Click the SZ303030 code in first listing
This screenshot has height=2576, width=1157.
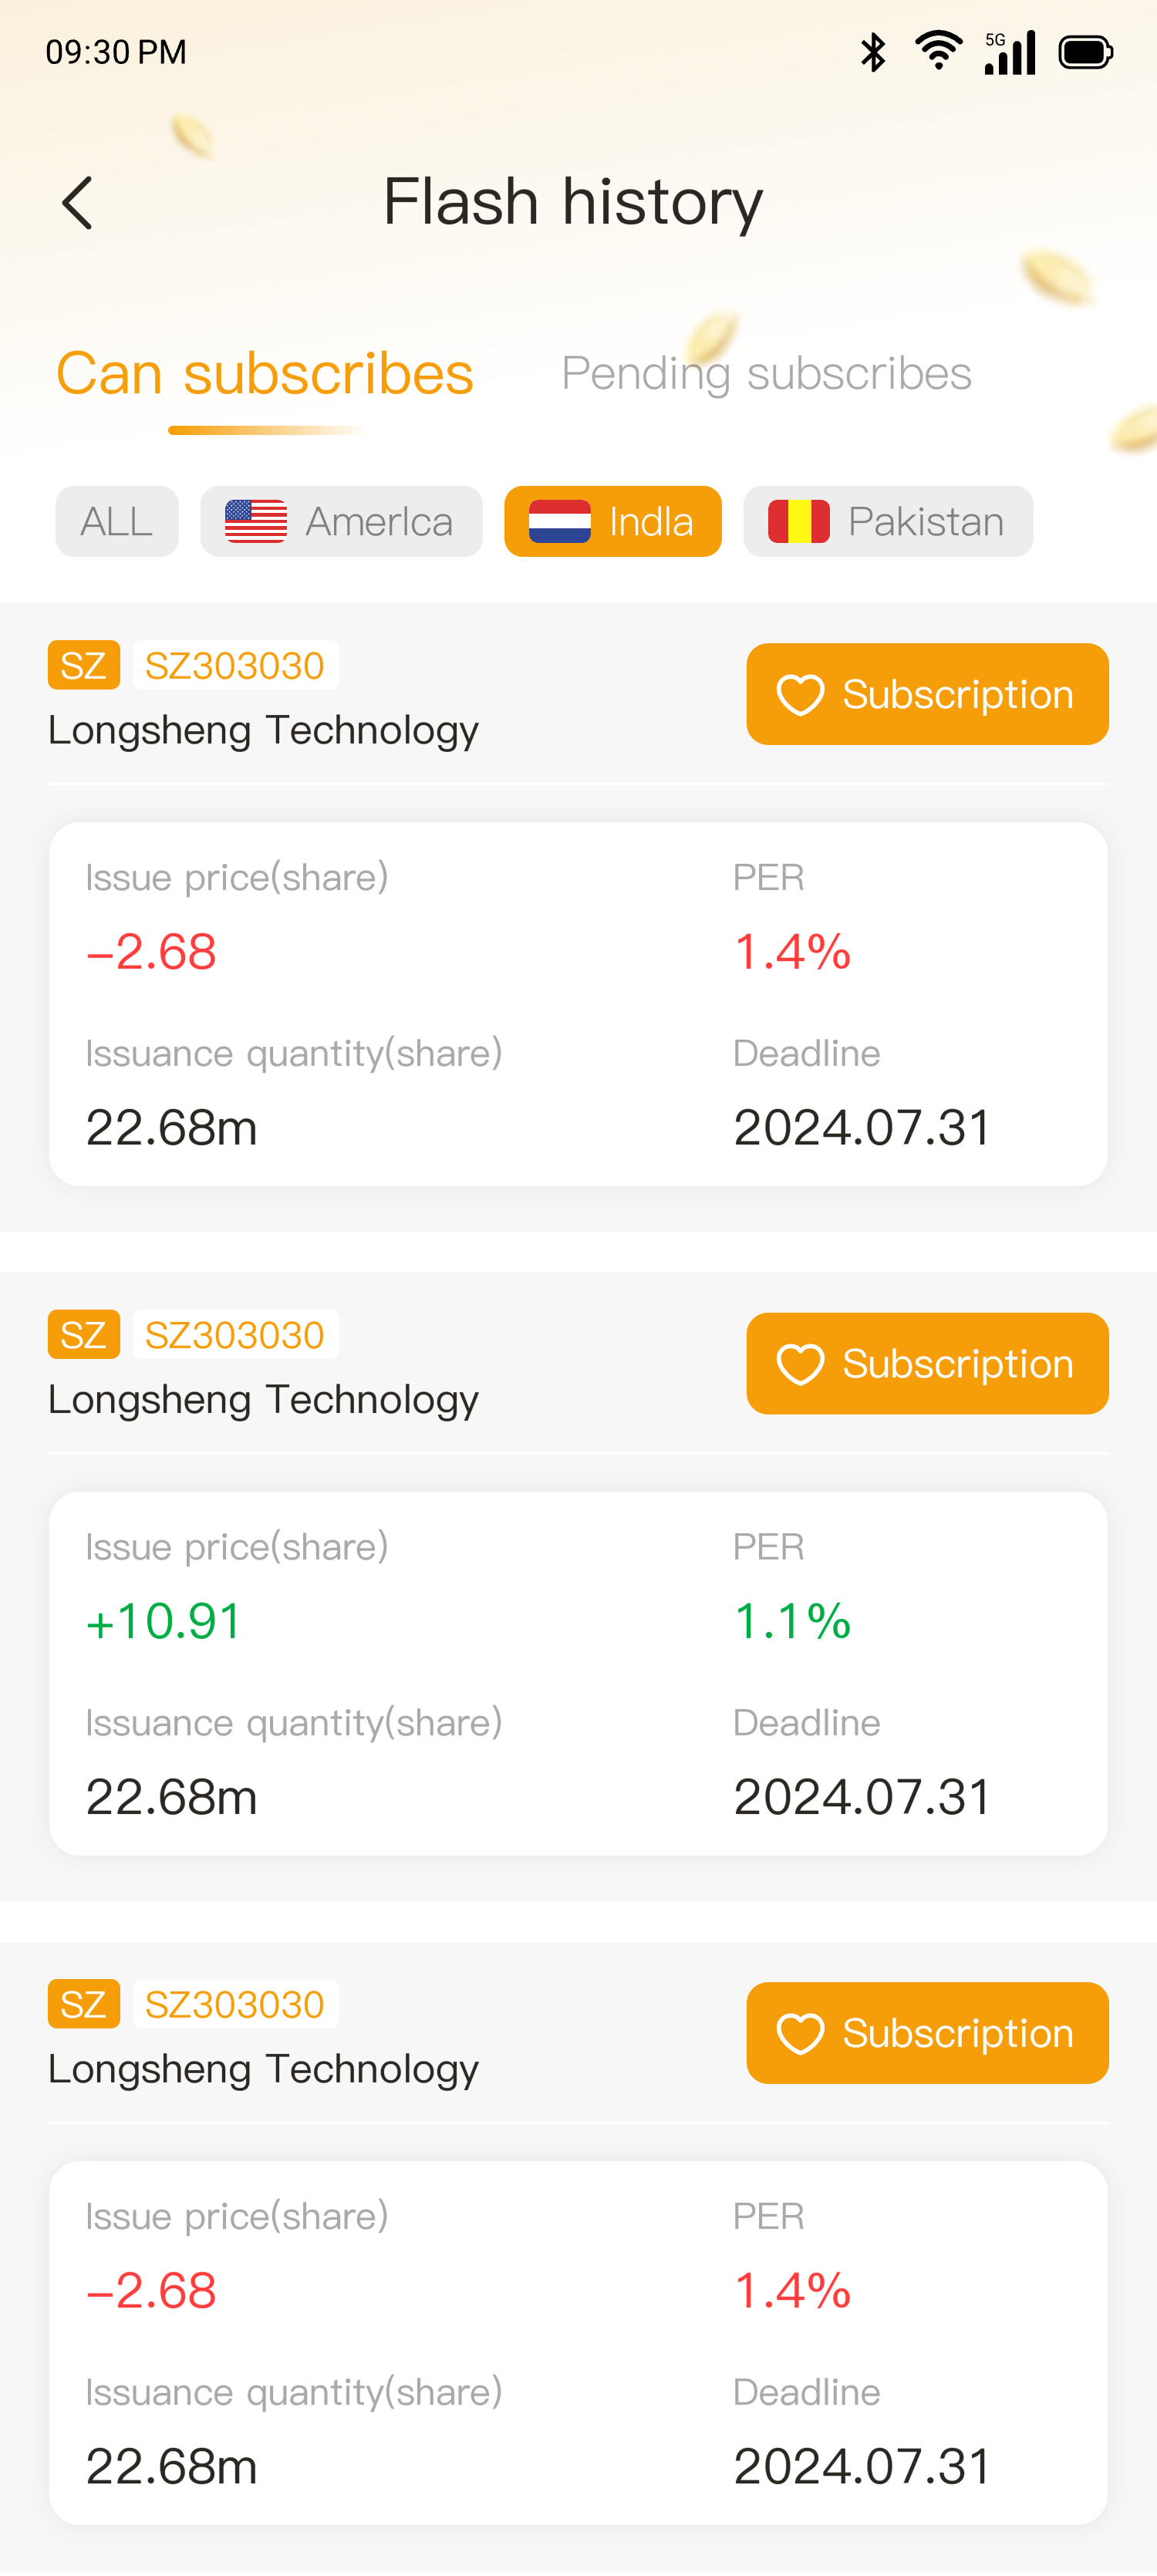(235, 666)
